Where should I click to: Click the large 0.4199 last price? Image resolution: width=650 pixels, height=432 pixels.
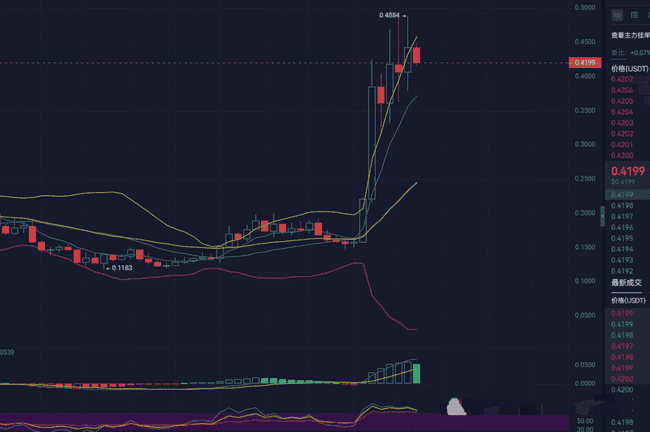(626, 170)
